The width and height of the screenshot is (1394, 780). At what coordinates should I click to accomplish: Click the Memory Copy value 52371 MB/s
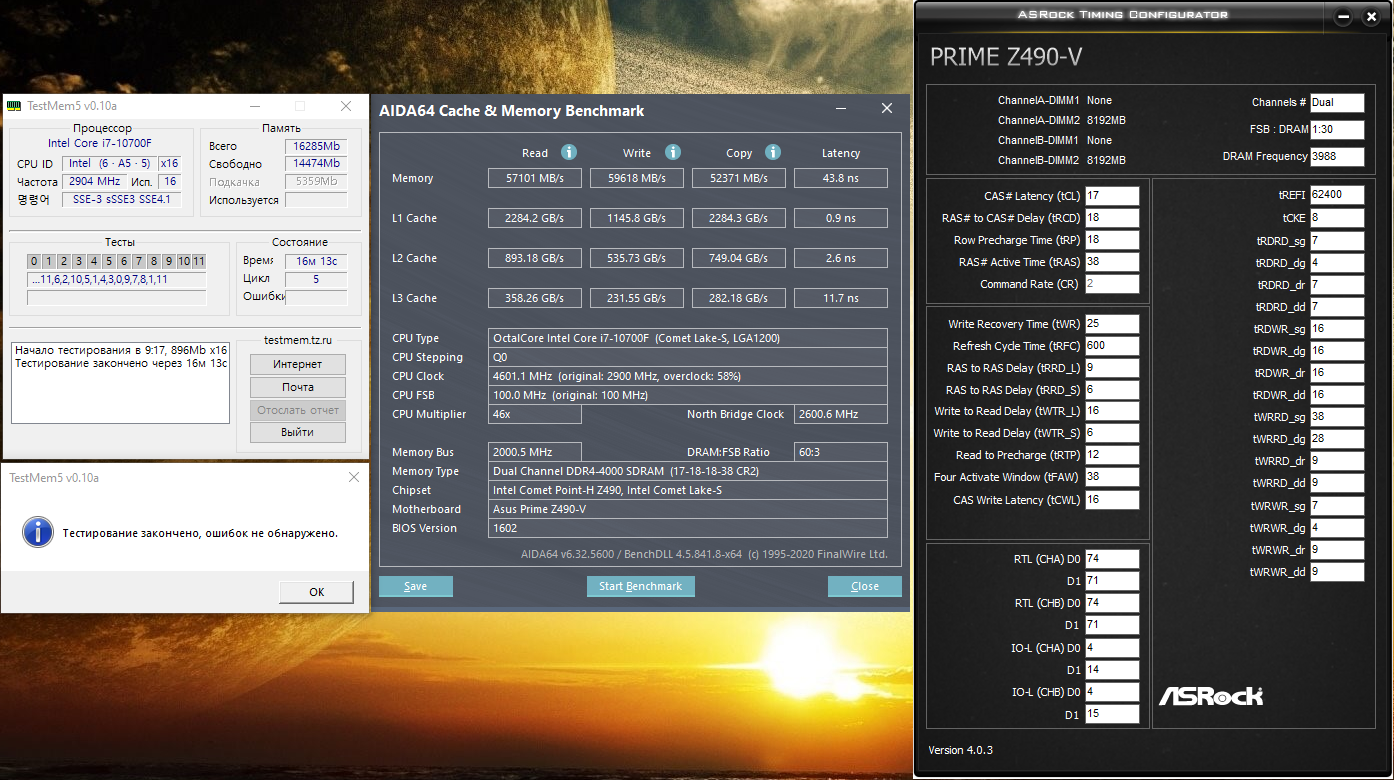(739, 178)
